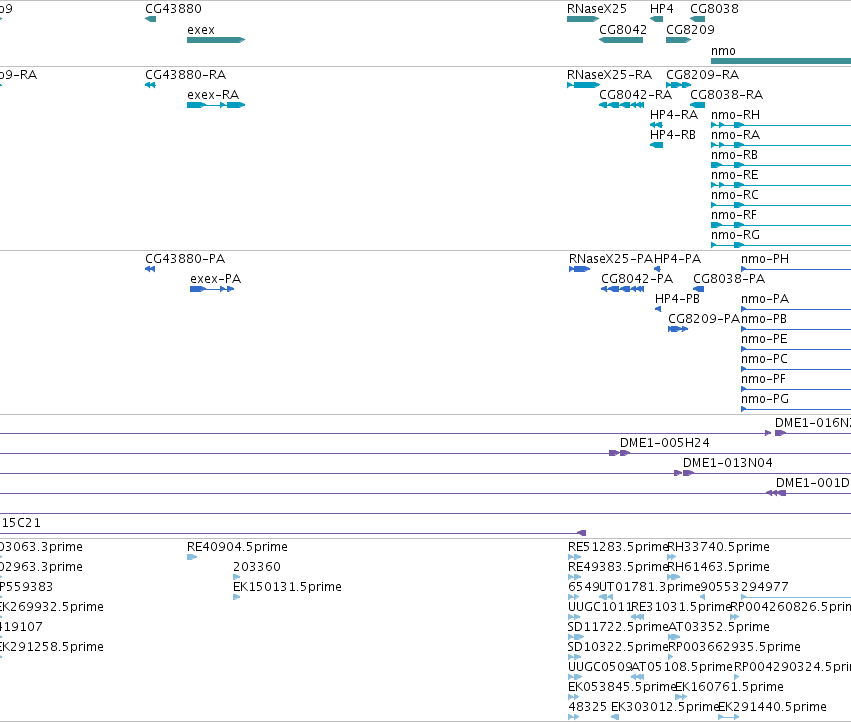Image resolution: width=851 pixels, height=722 pixels.
Task: Select the exex gene arrow glyph
Action: pyautogui.click(x=216, y=40)
